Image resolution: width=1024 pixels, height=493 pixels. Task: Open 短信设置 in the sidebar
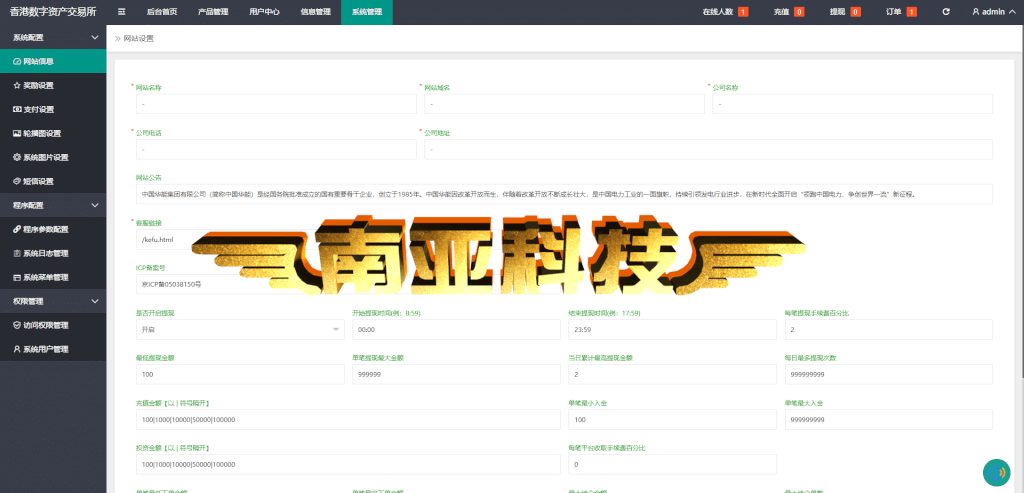pyautogui.click(x=53, y=182)
